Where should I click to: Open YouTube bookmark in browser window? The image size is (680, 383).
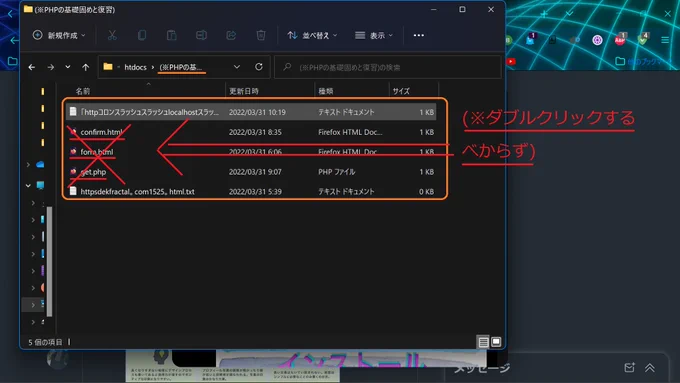point(511,62)
